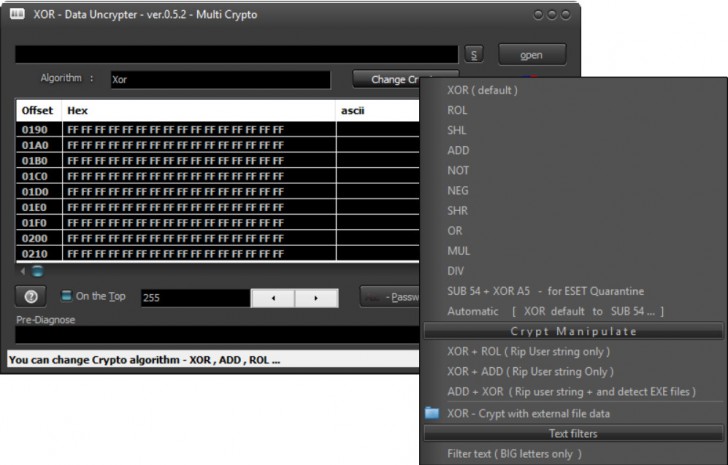Click the Hex column header
Screen dimensions: 728x465
[198, 110]
